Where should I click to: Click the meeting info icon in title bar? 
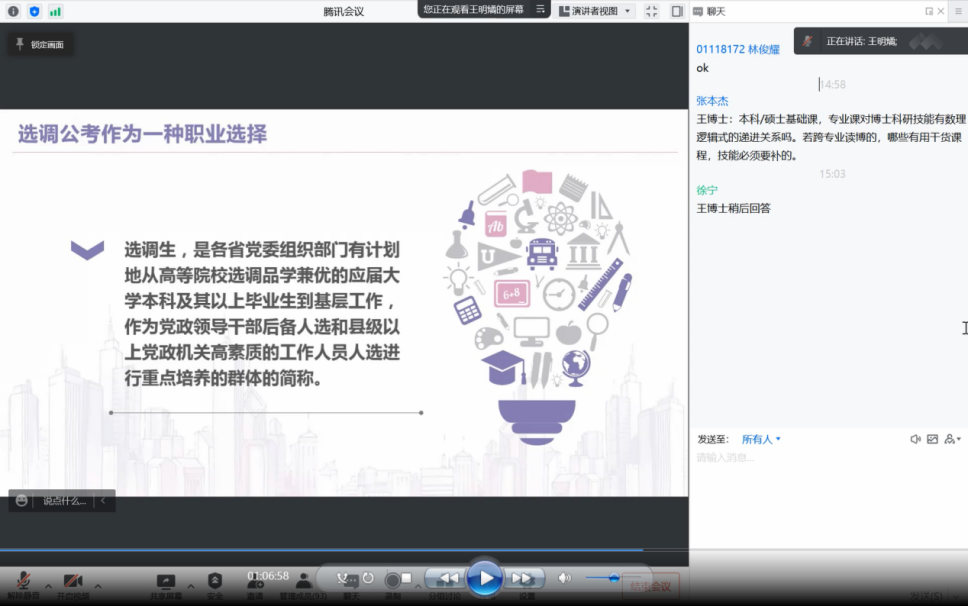[13, 11]
